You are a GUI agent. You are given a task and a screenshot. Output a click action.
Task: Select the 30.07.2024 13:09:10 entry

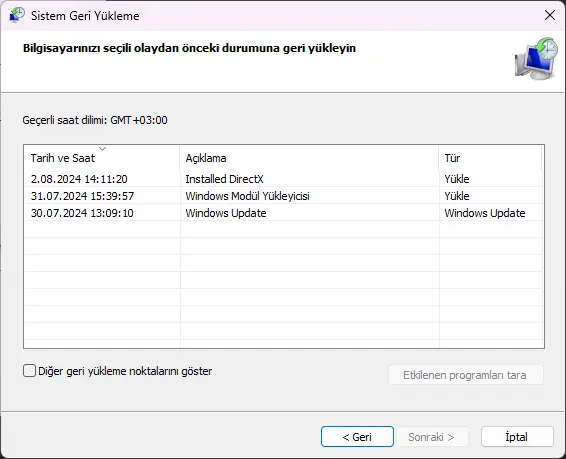[x=82, y=213]
